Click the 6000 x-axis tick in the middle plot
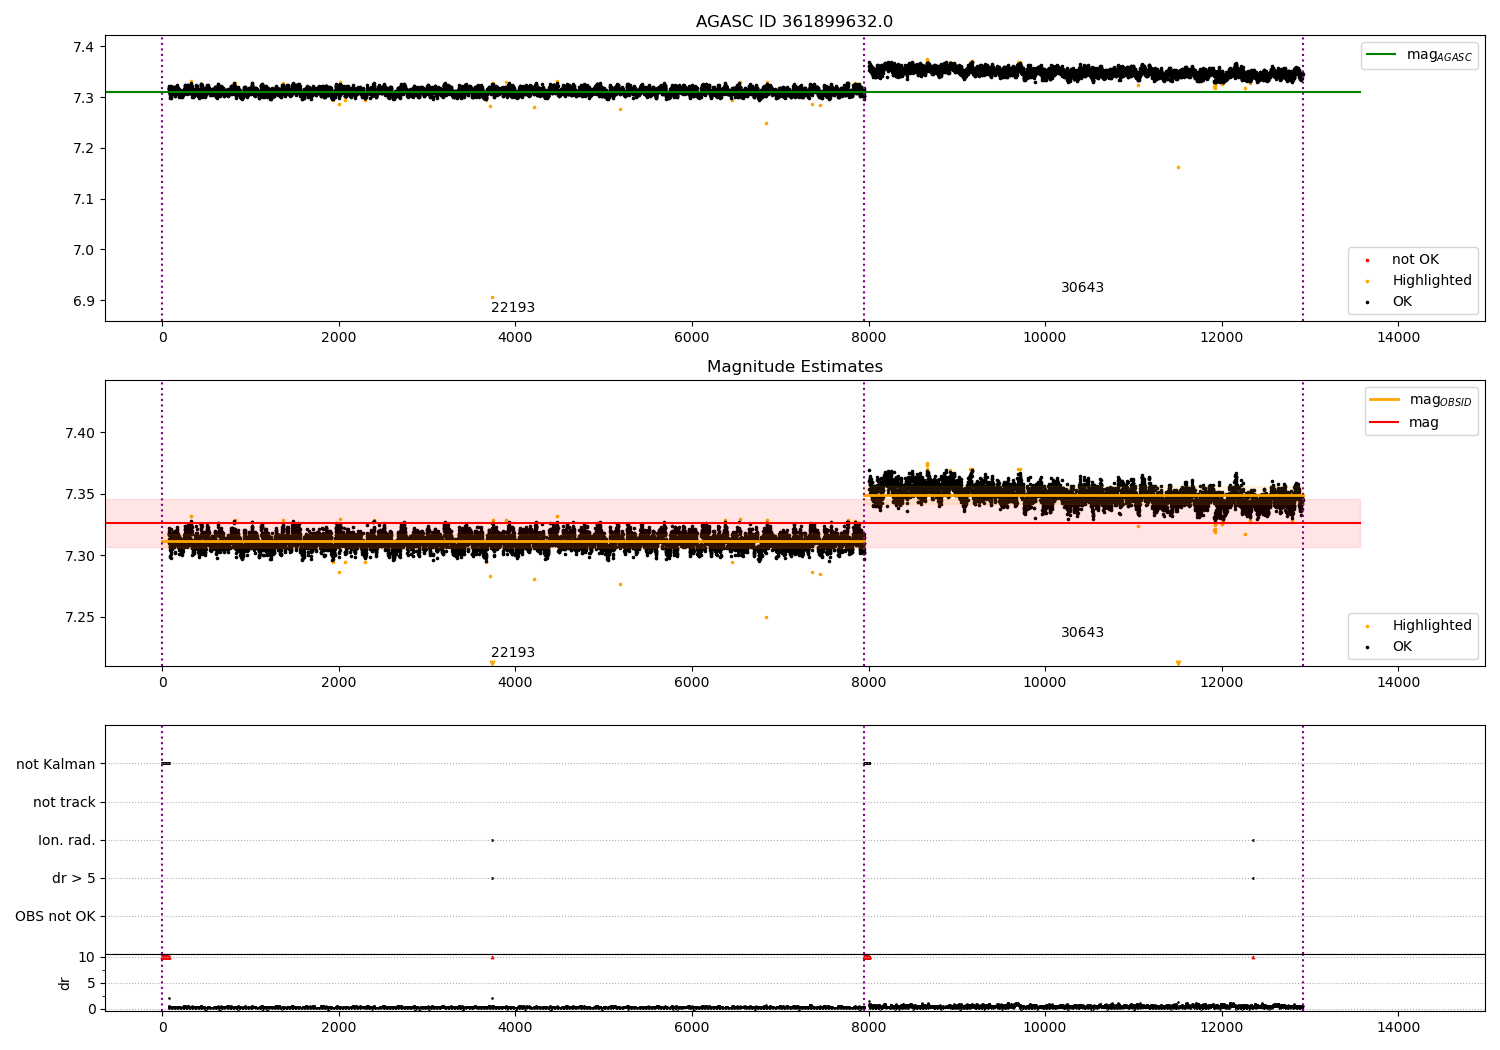This screenshot has width=1500, height=1050. (692, 683)
